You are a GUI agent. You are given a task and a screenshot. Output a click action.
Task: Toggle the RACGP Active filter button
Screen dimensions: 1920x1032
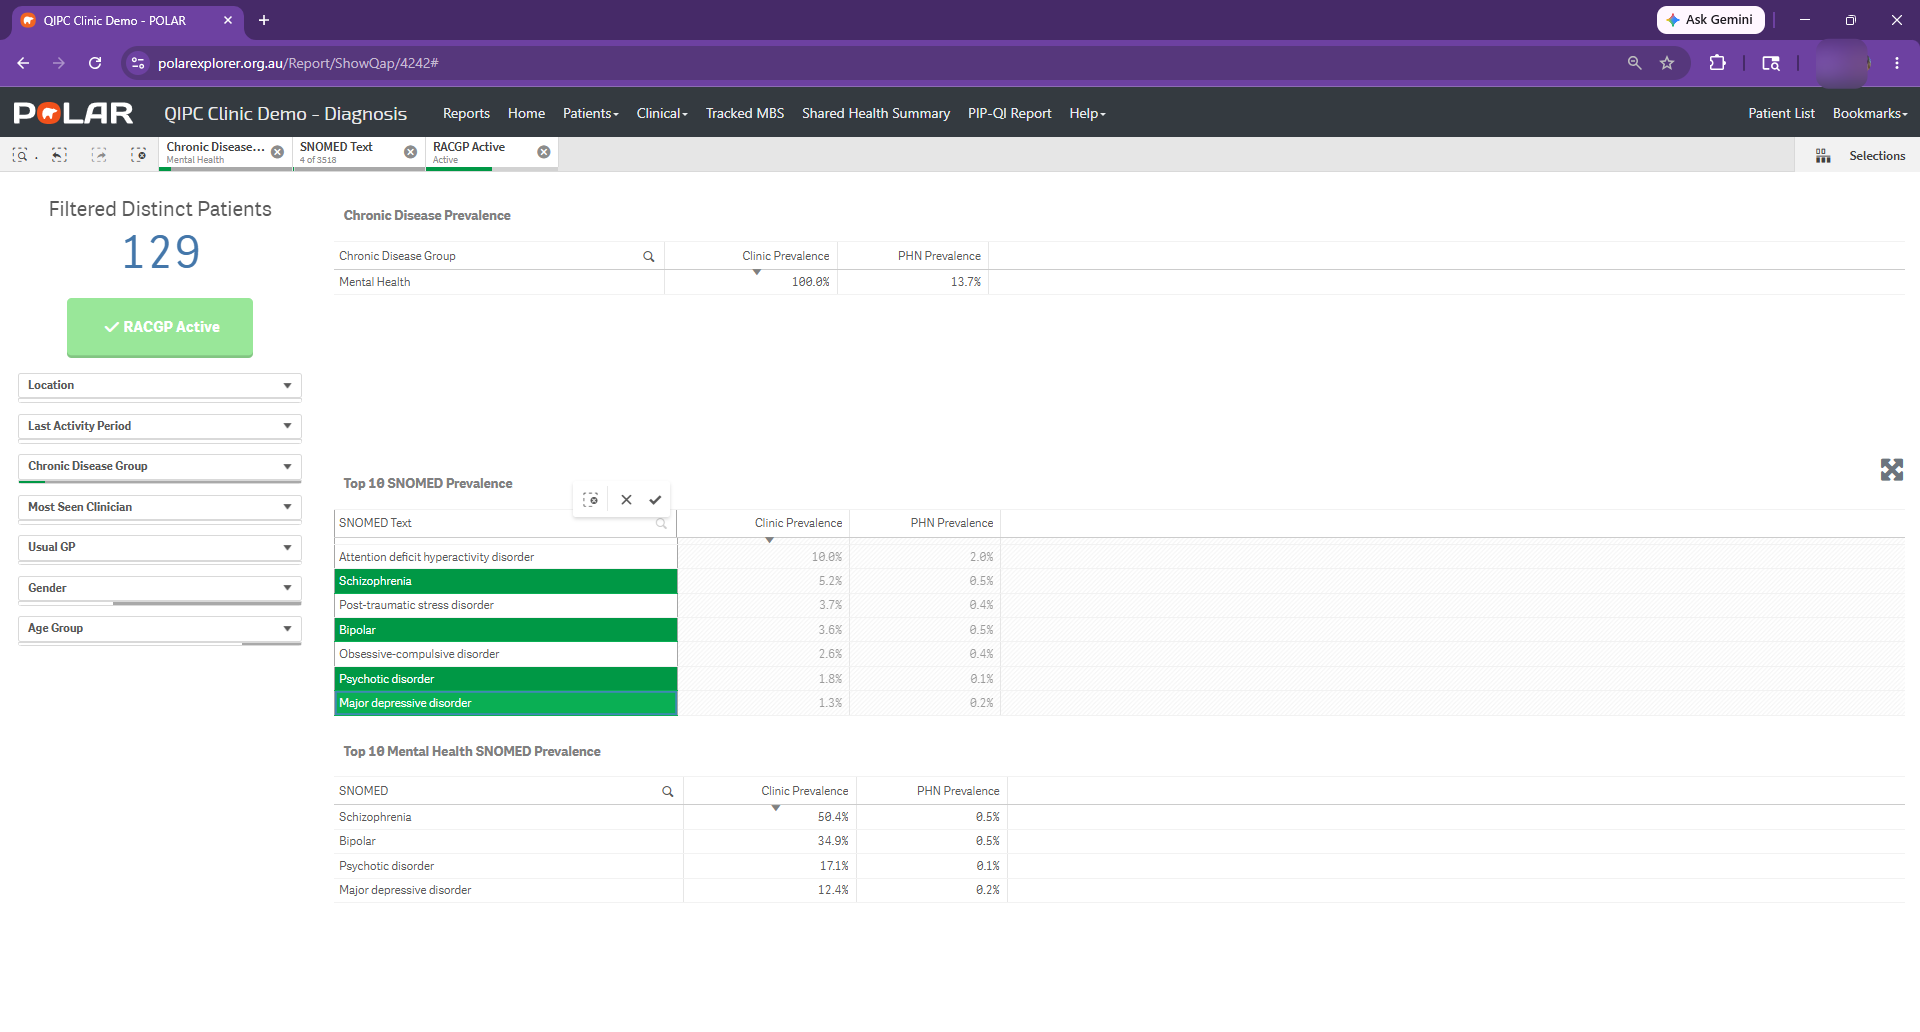(x=160, y=327)
